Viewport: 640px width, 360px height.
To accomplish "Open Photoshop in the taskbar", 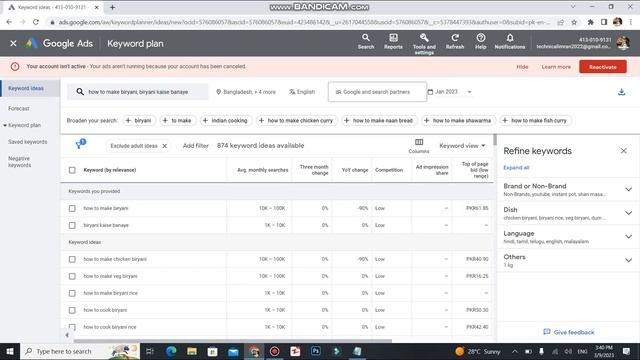I will (x=316, y=351).
